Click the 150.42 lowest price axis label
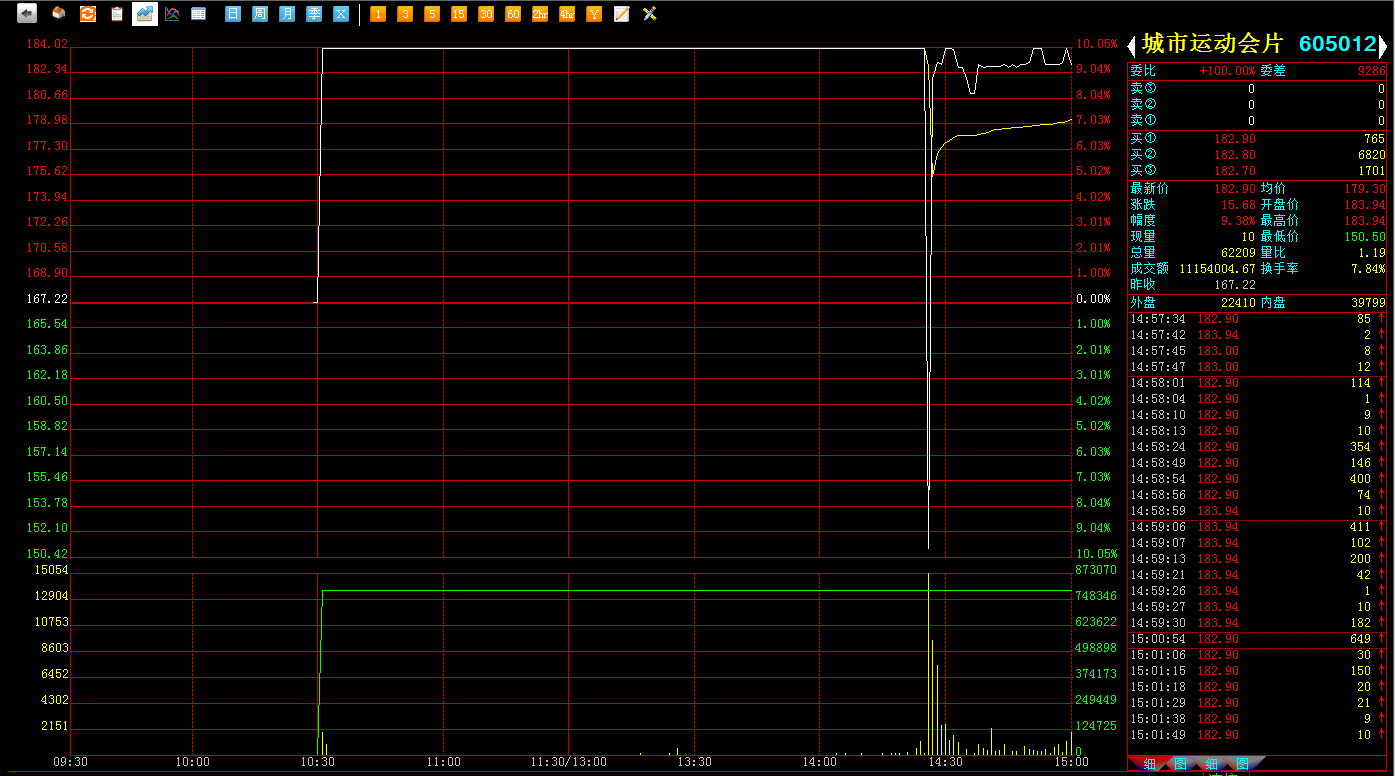The width and height of the screenshot is (1395, 776). (x=48, y=554)
